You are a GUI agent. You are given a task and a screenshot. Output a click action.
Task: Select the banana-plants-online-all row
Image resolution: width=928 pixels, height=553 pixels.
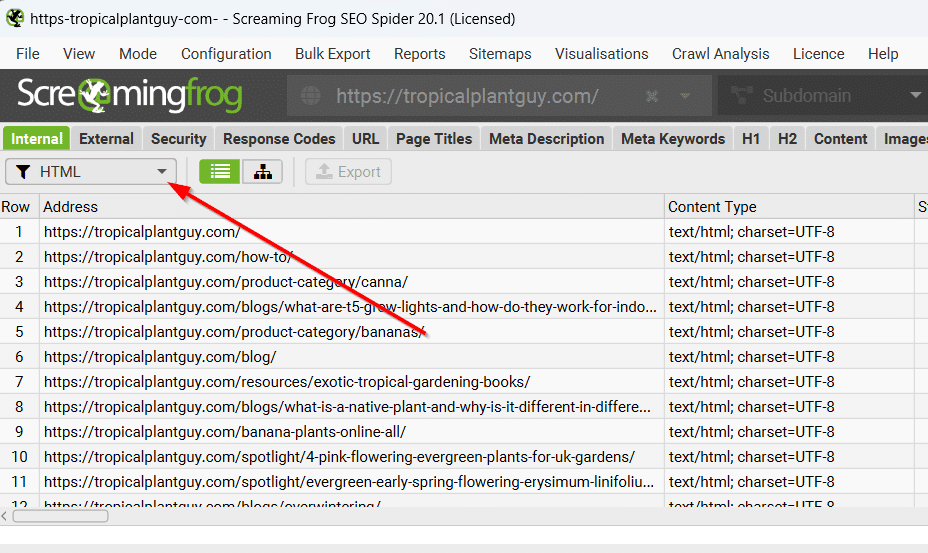[352, 432]
